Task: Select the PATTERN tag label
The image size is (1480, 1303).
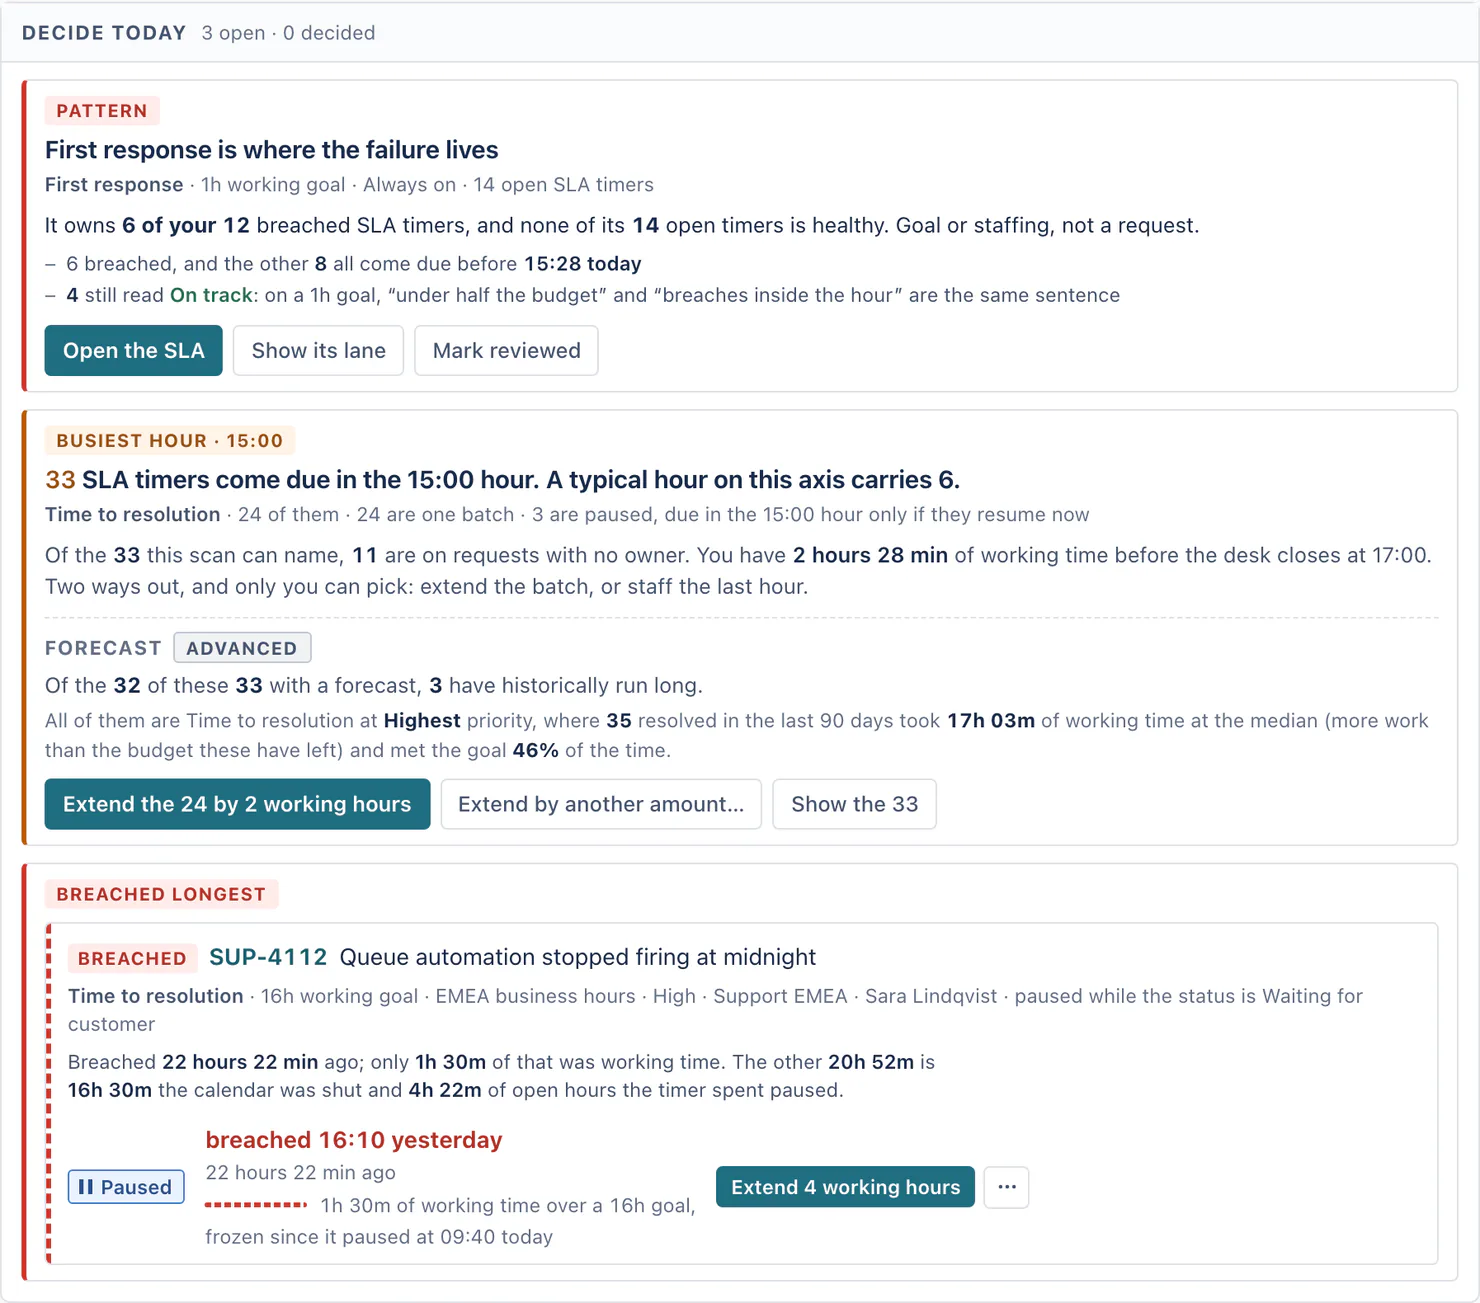Action: click(102, 111)
